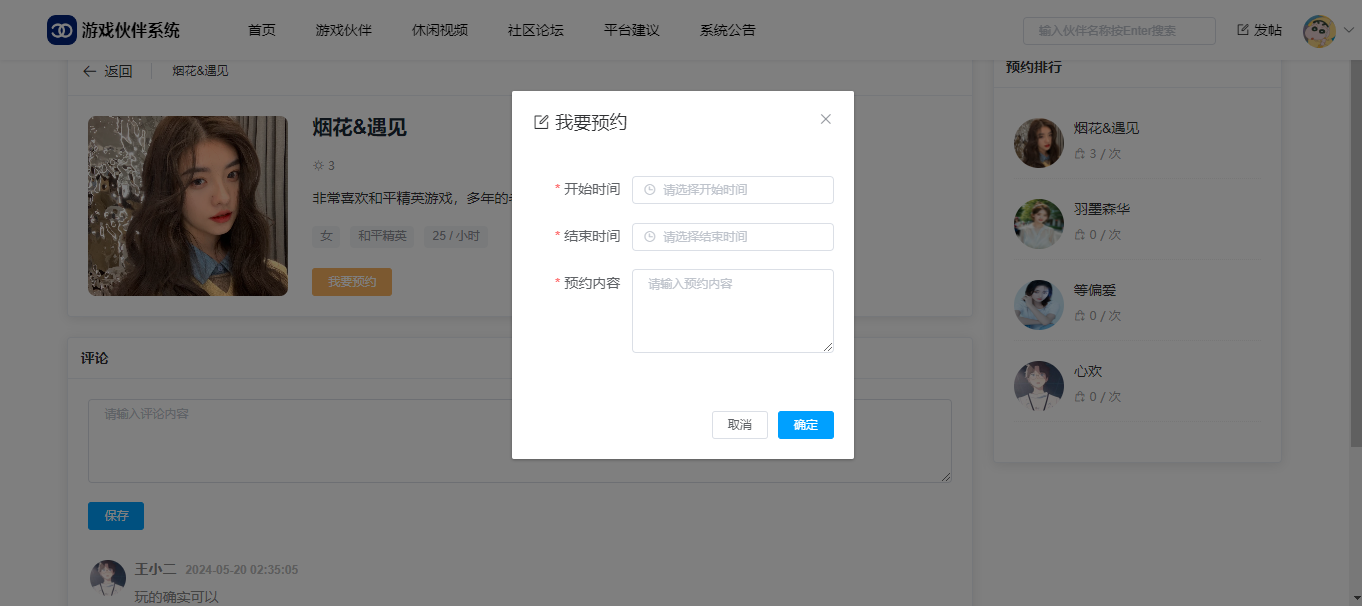Click the 请输入评论内容 comment textarea
1362x606 pixels.
(520, 441)
